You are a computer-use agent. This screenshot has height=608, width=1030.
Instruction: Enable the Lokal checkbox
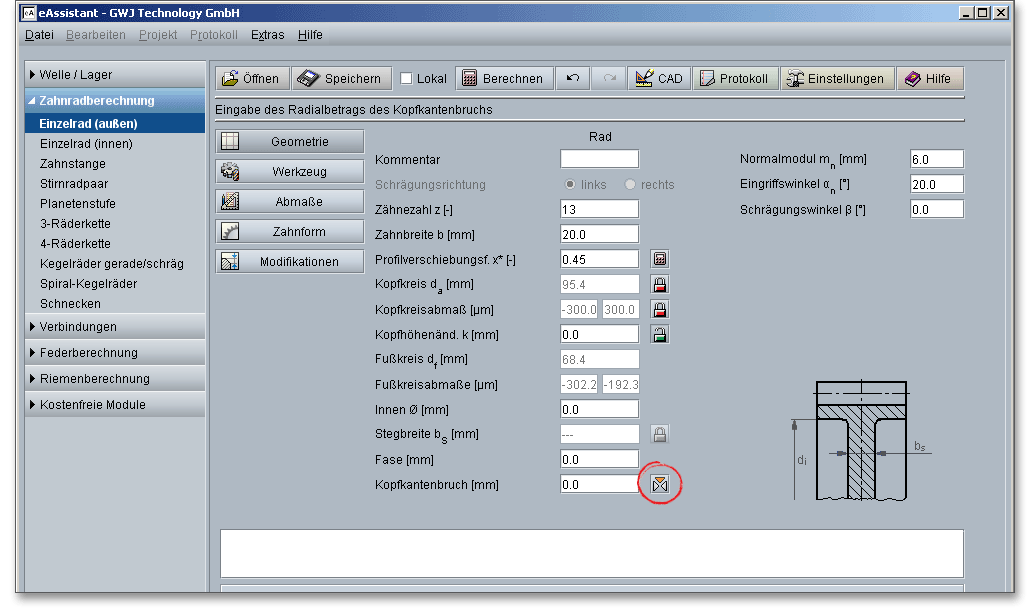tap(406, 79)
